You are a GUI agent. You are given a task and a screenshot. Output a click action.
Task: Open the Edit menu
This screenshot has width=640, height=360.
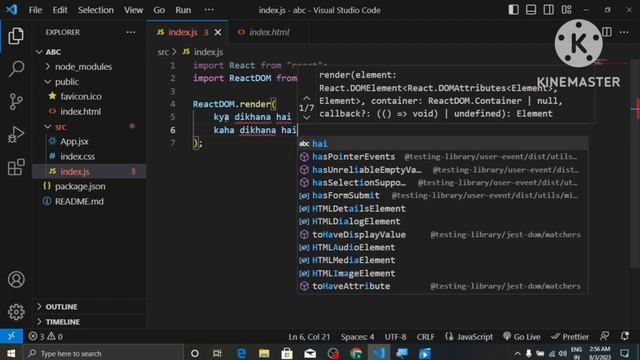click(60, 10)
